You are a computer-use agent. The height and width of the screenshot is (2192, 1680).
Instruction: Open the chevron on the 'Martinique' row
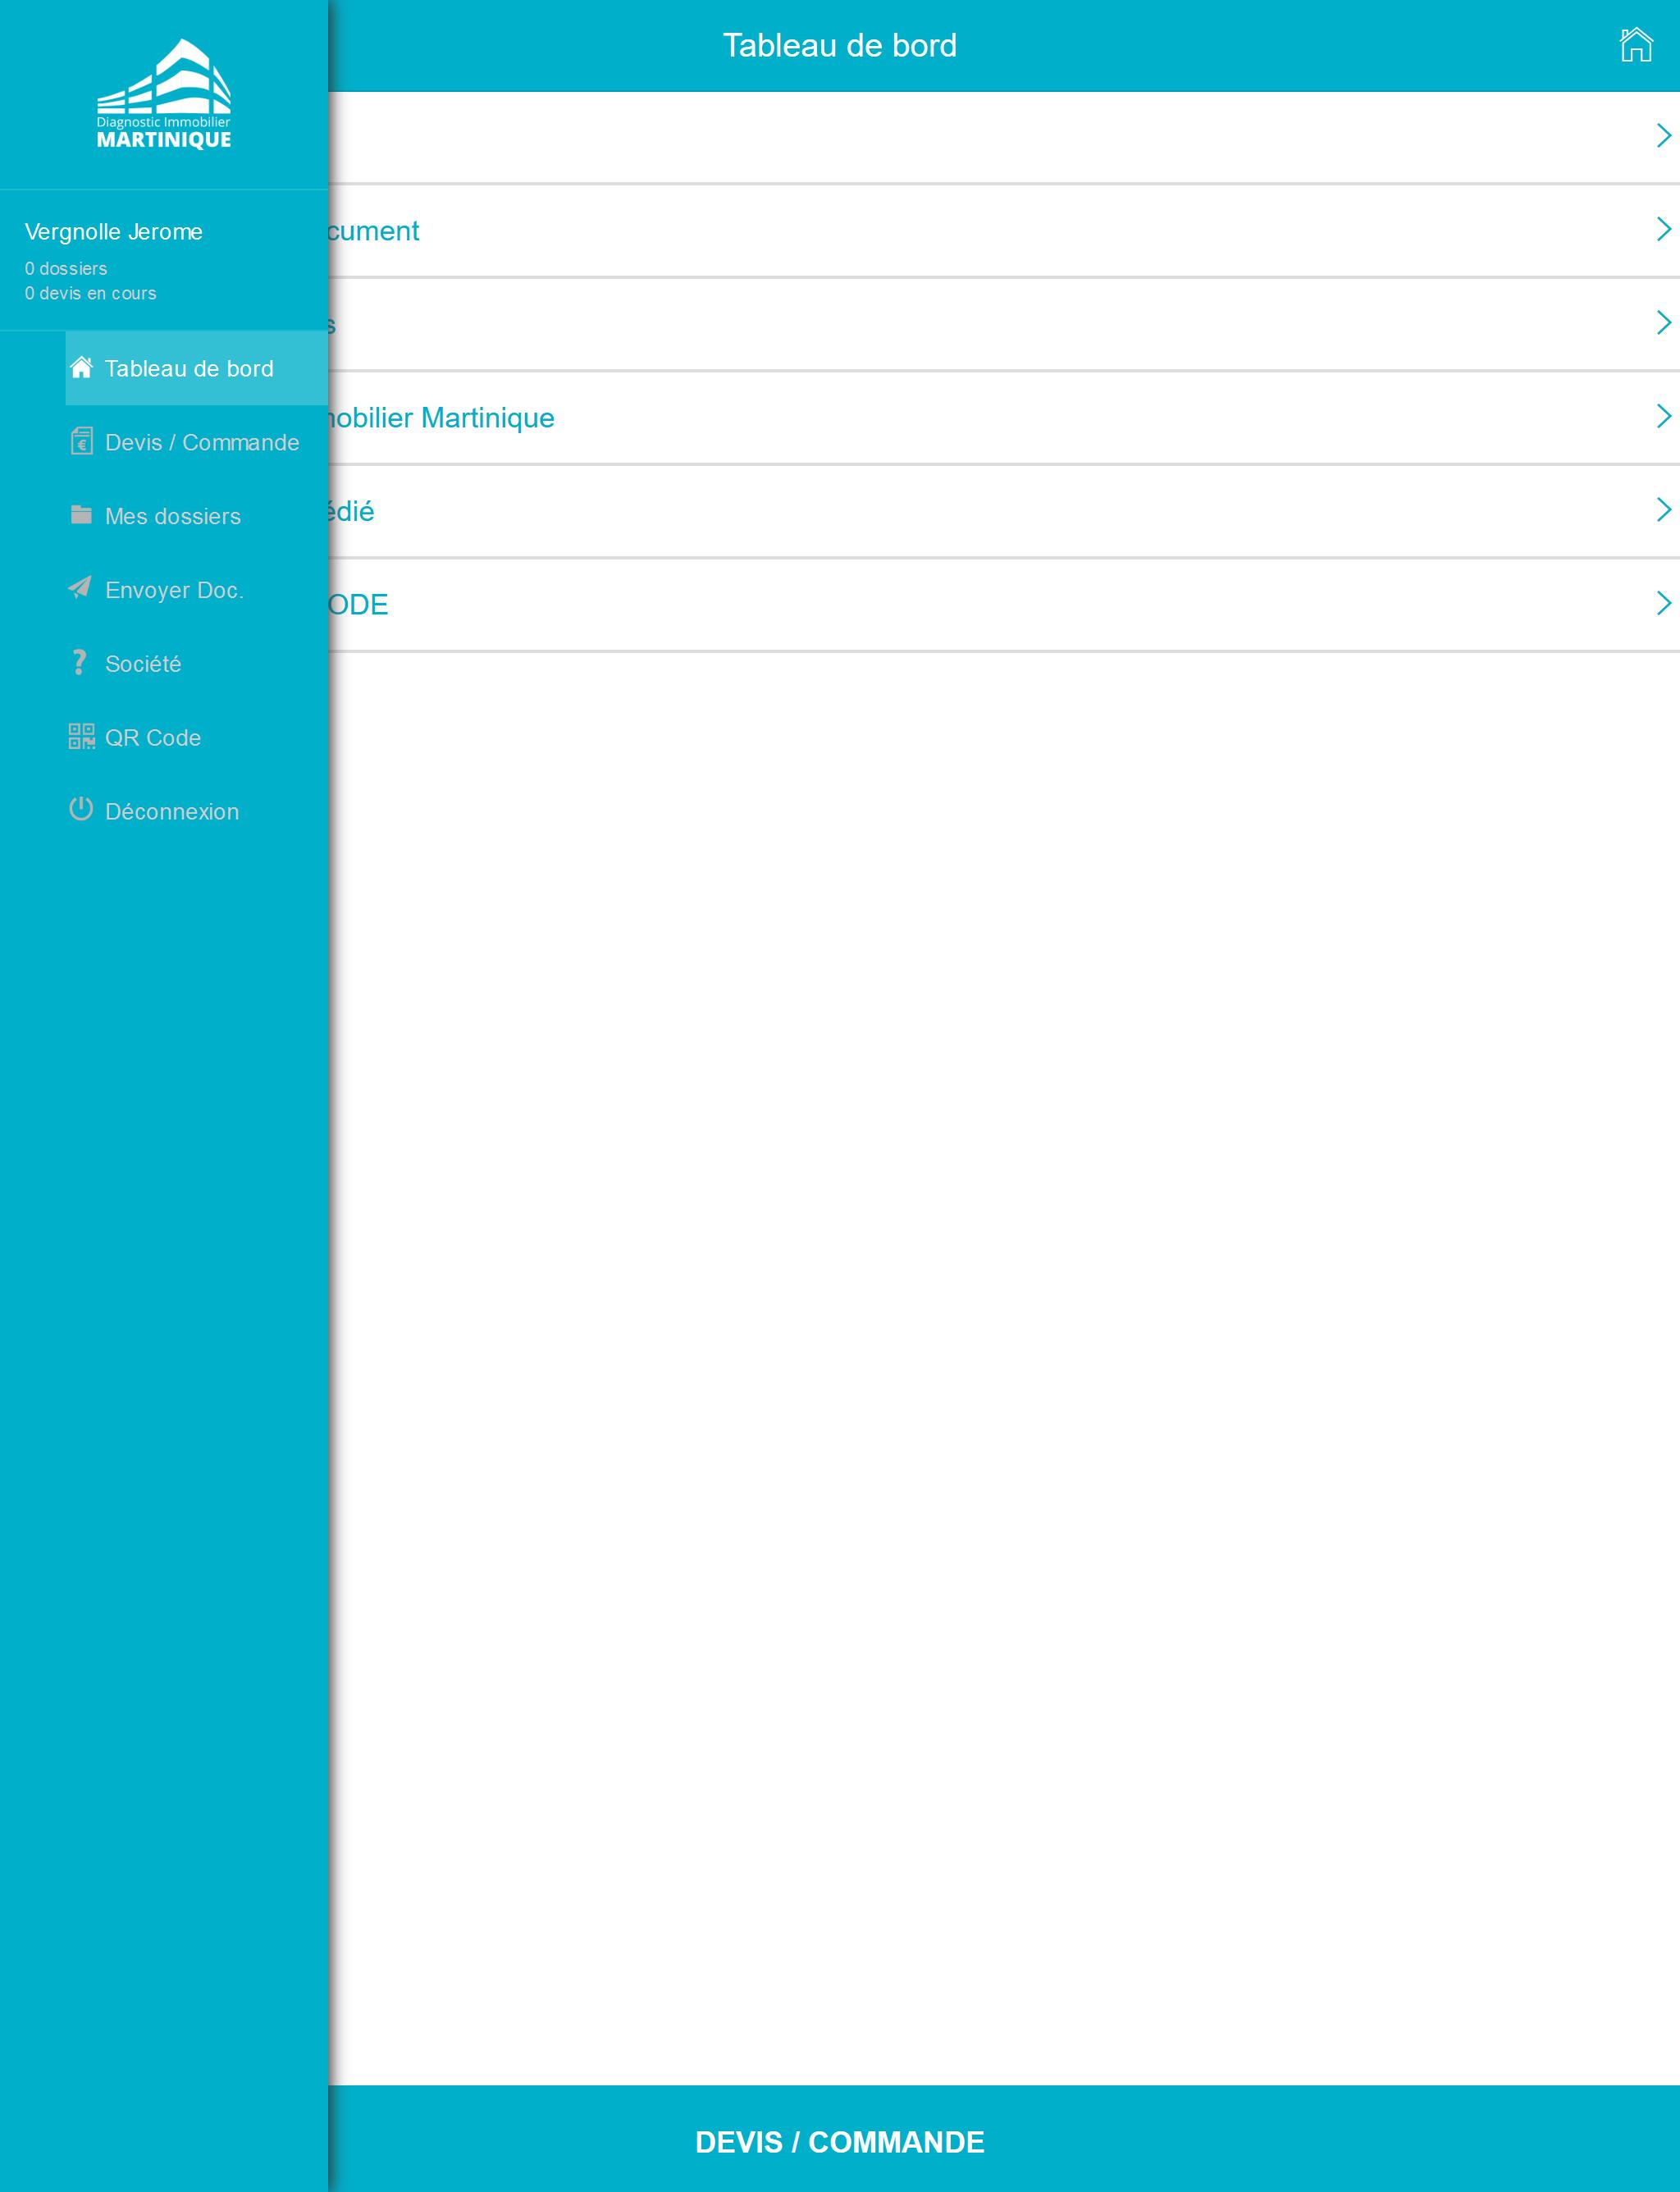(1664, 416)
